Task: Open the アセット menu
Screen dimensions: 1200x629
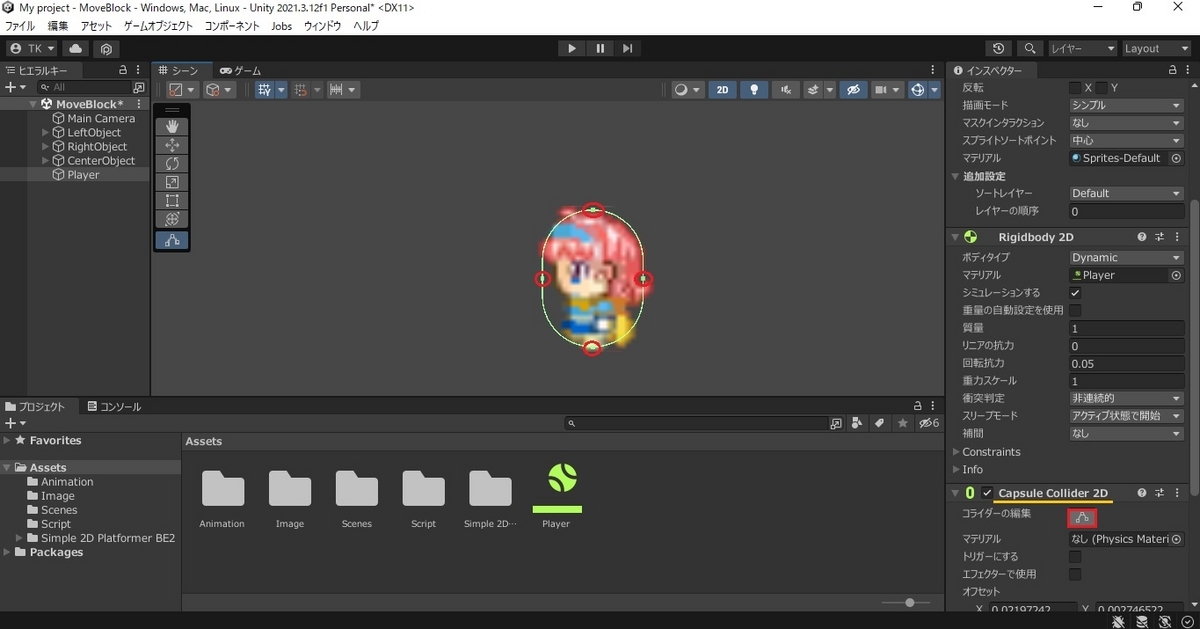Action: click(x=96, y=26)
